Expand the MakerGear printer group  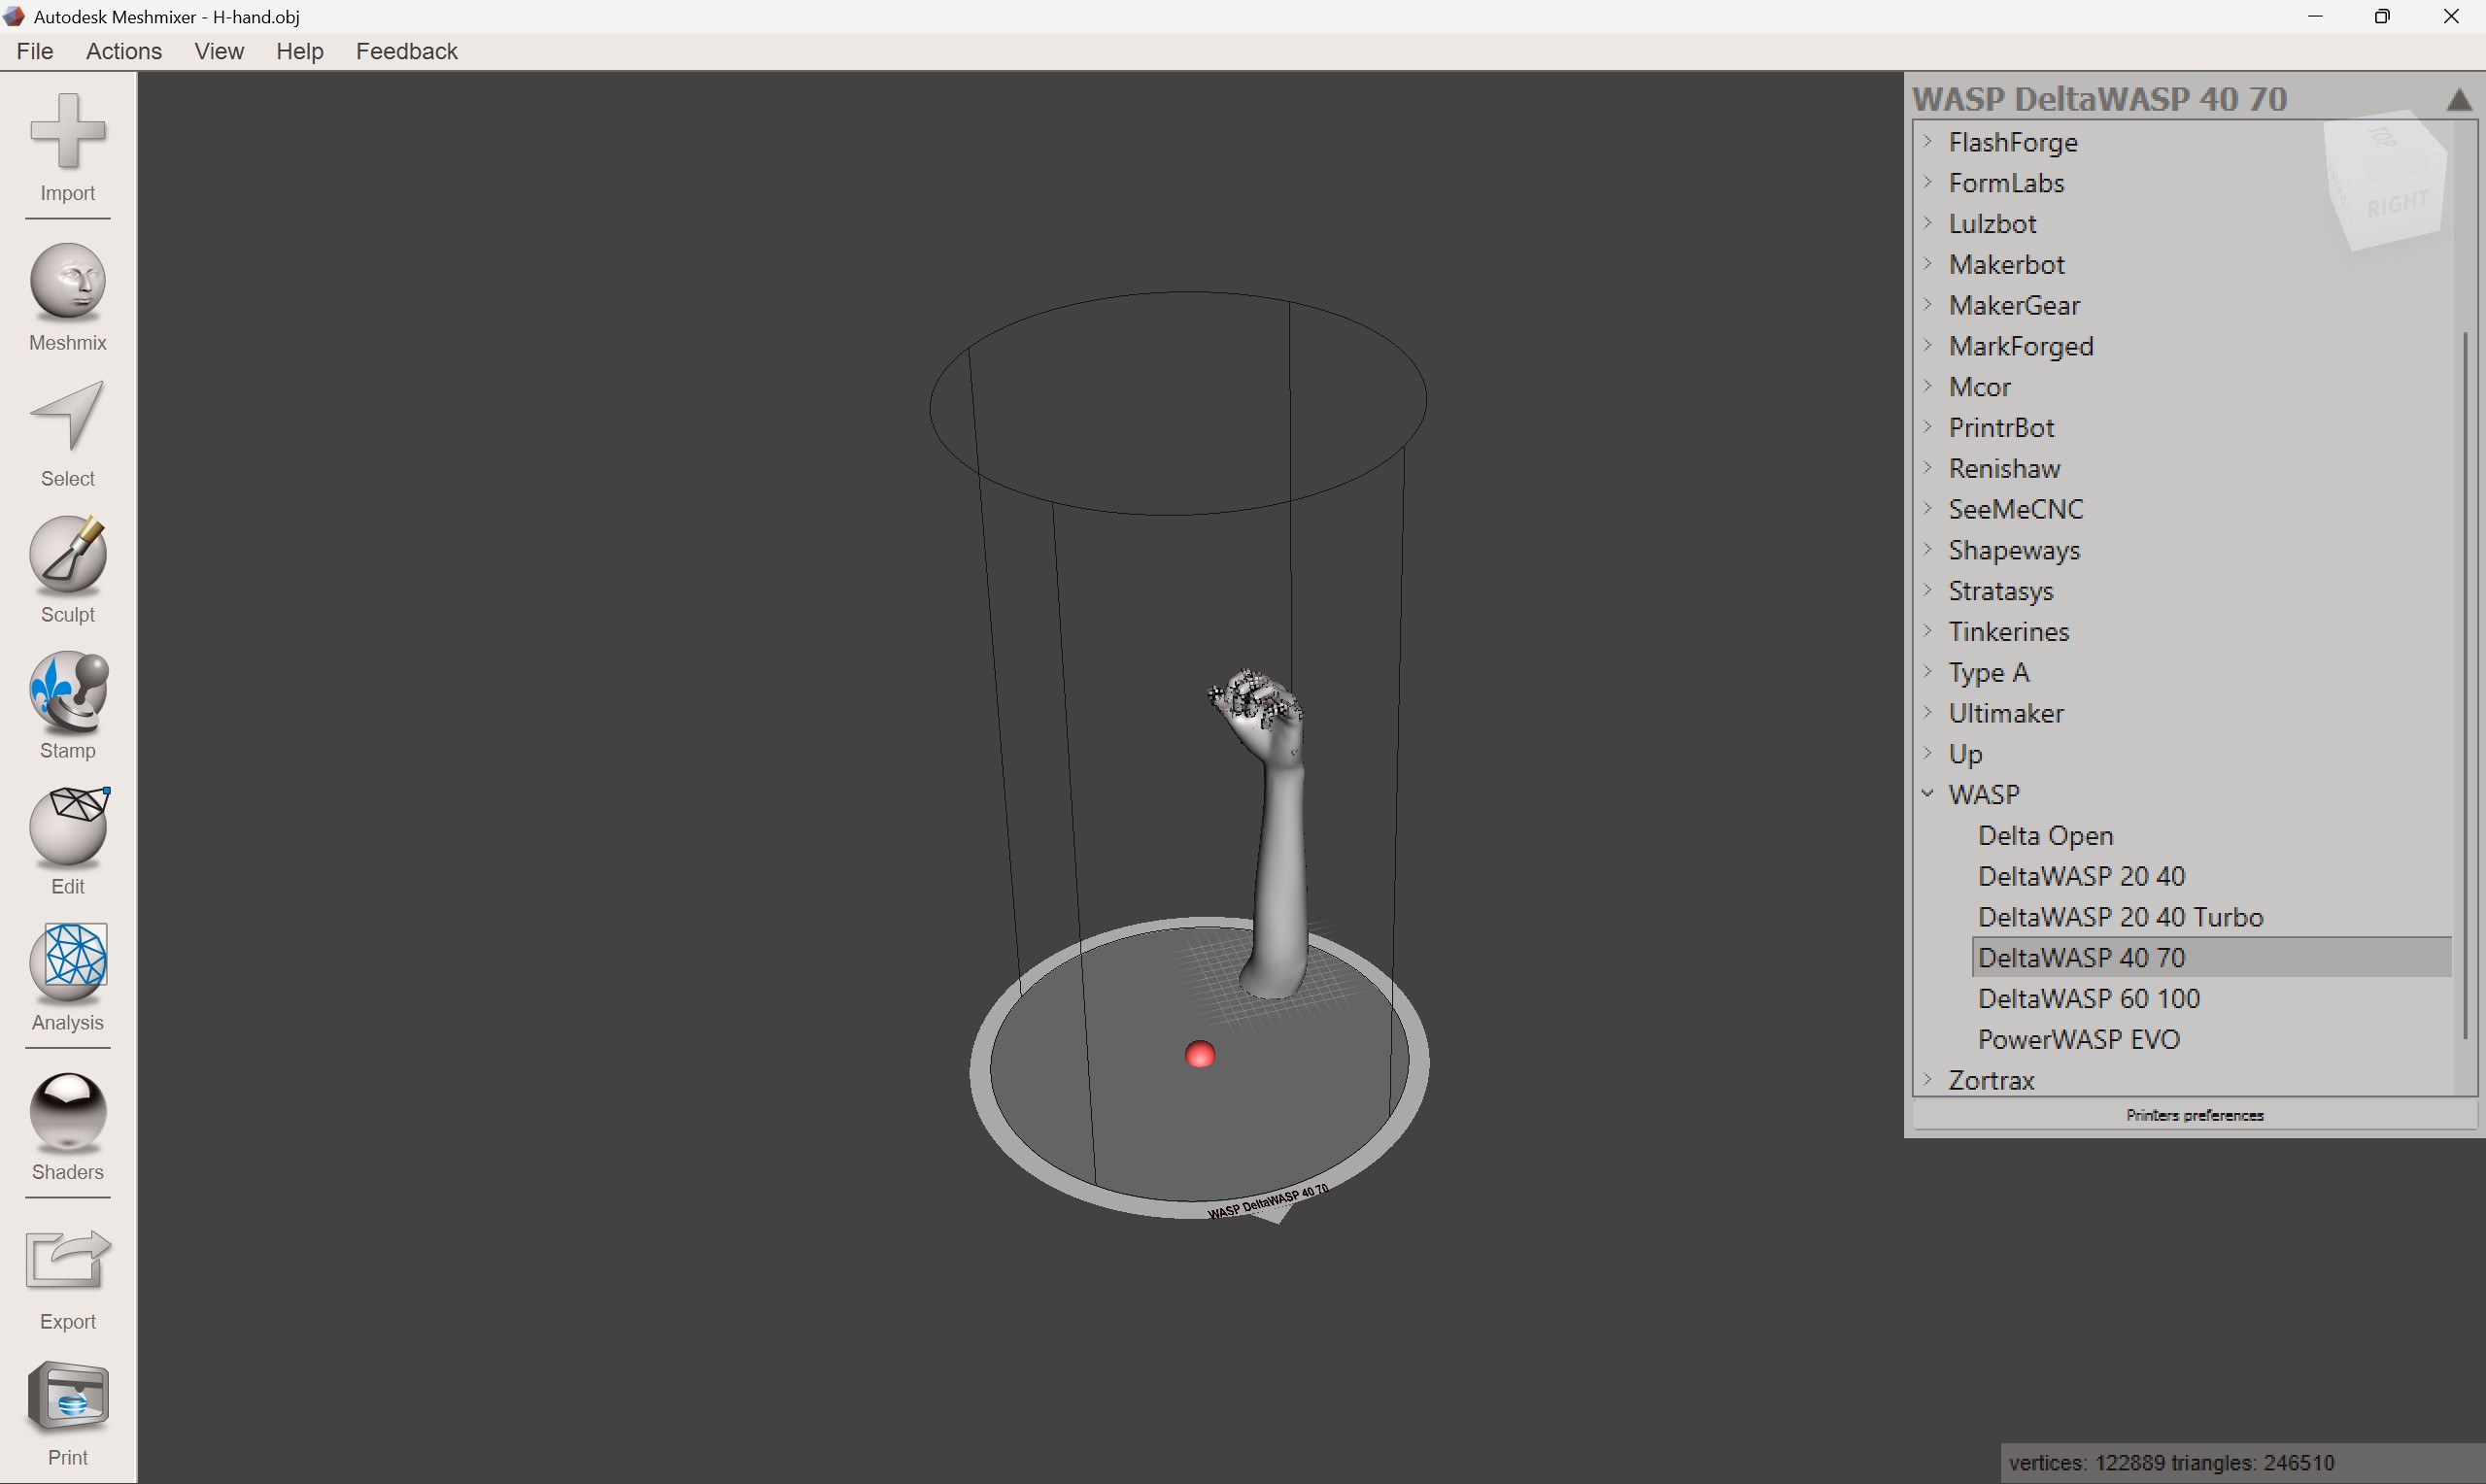[x=1928, y=304]
